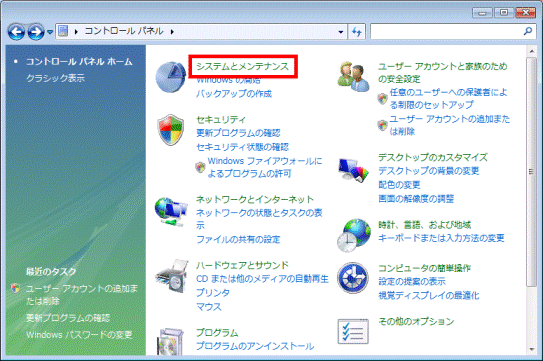Open ネットワークとインターネット heading
Image resolution: width=543 pixels, height=361 pixels.
coord(255,199)
